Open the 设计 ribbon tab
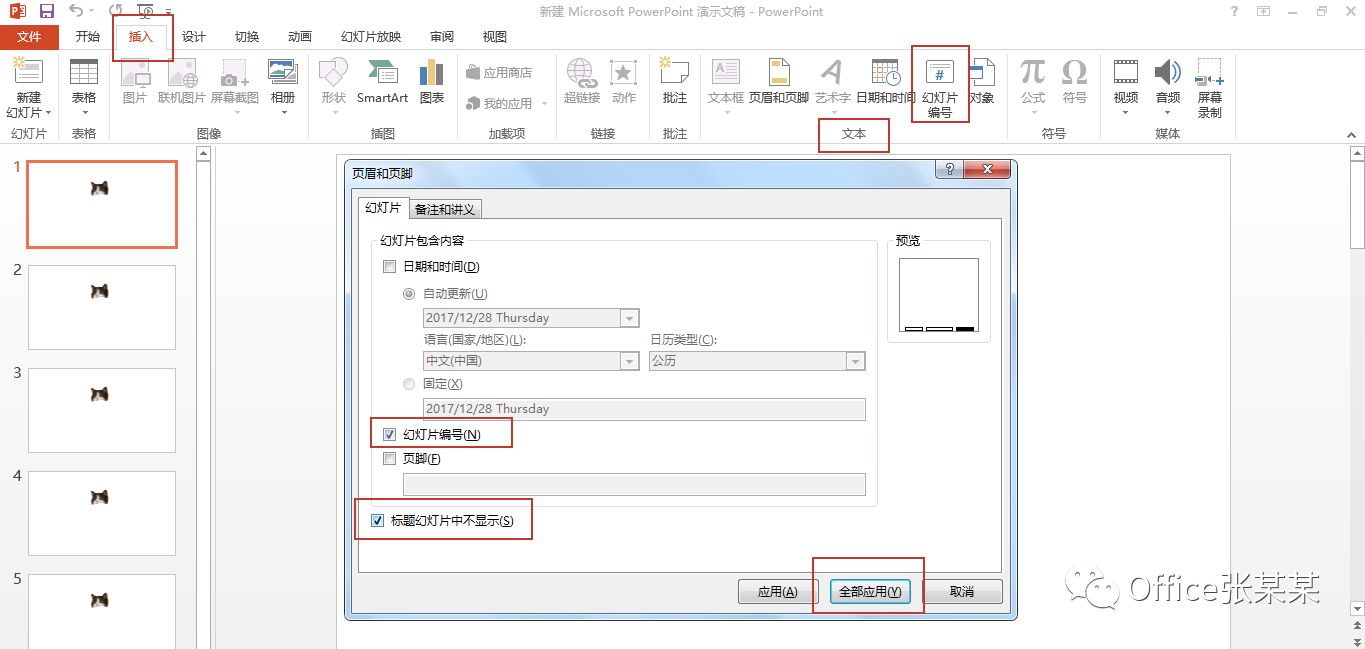1365x649 pixels. pyautogui.click(x=193, y=36)
